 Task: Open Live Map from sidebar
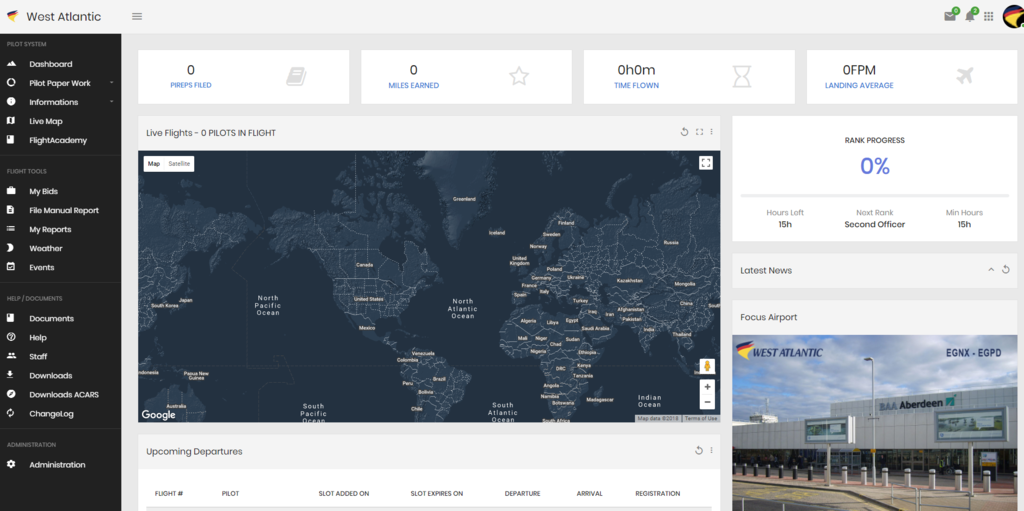click(x=46, y=121)
